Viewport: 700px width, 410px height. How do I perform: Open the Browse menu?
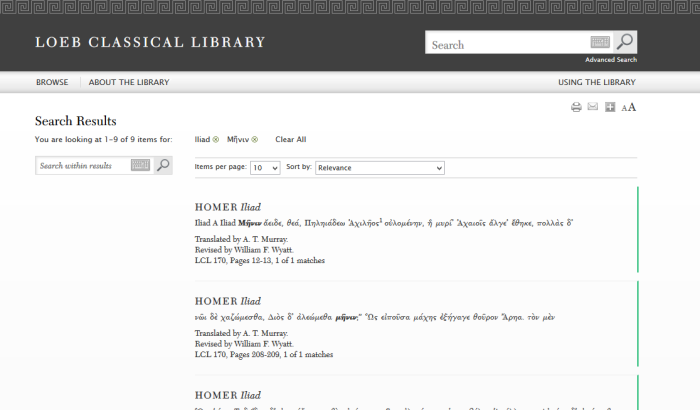tap(52, 82)
